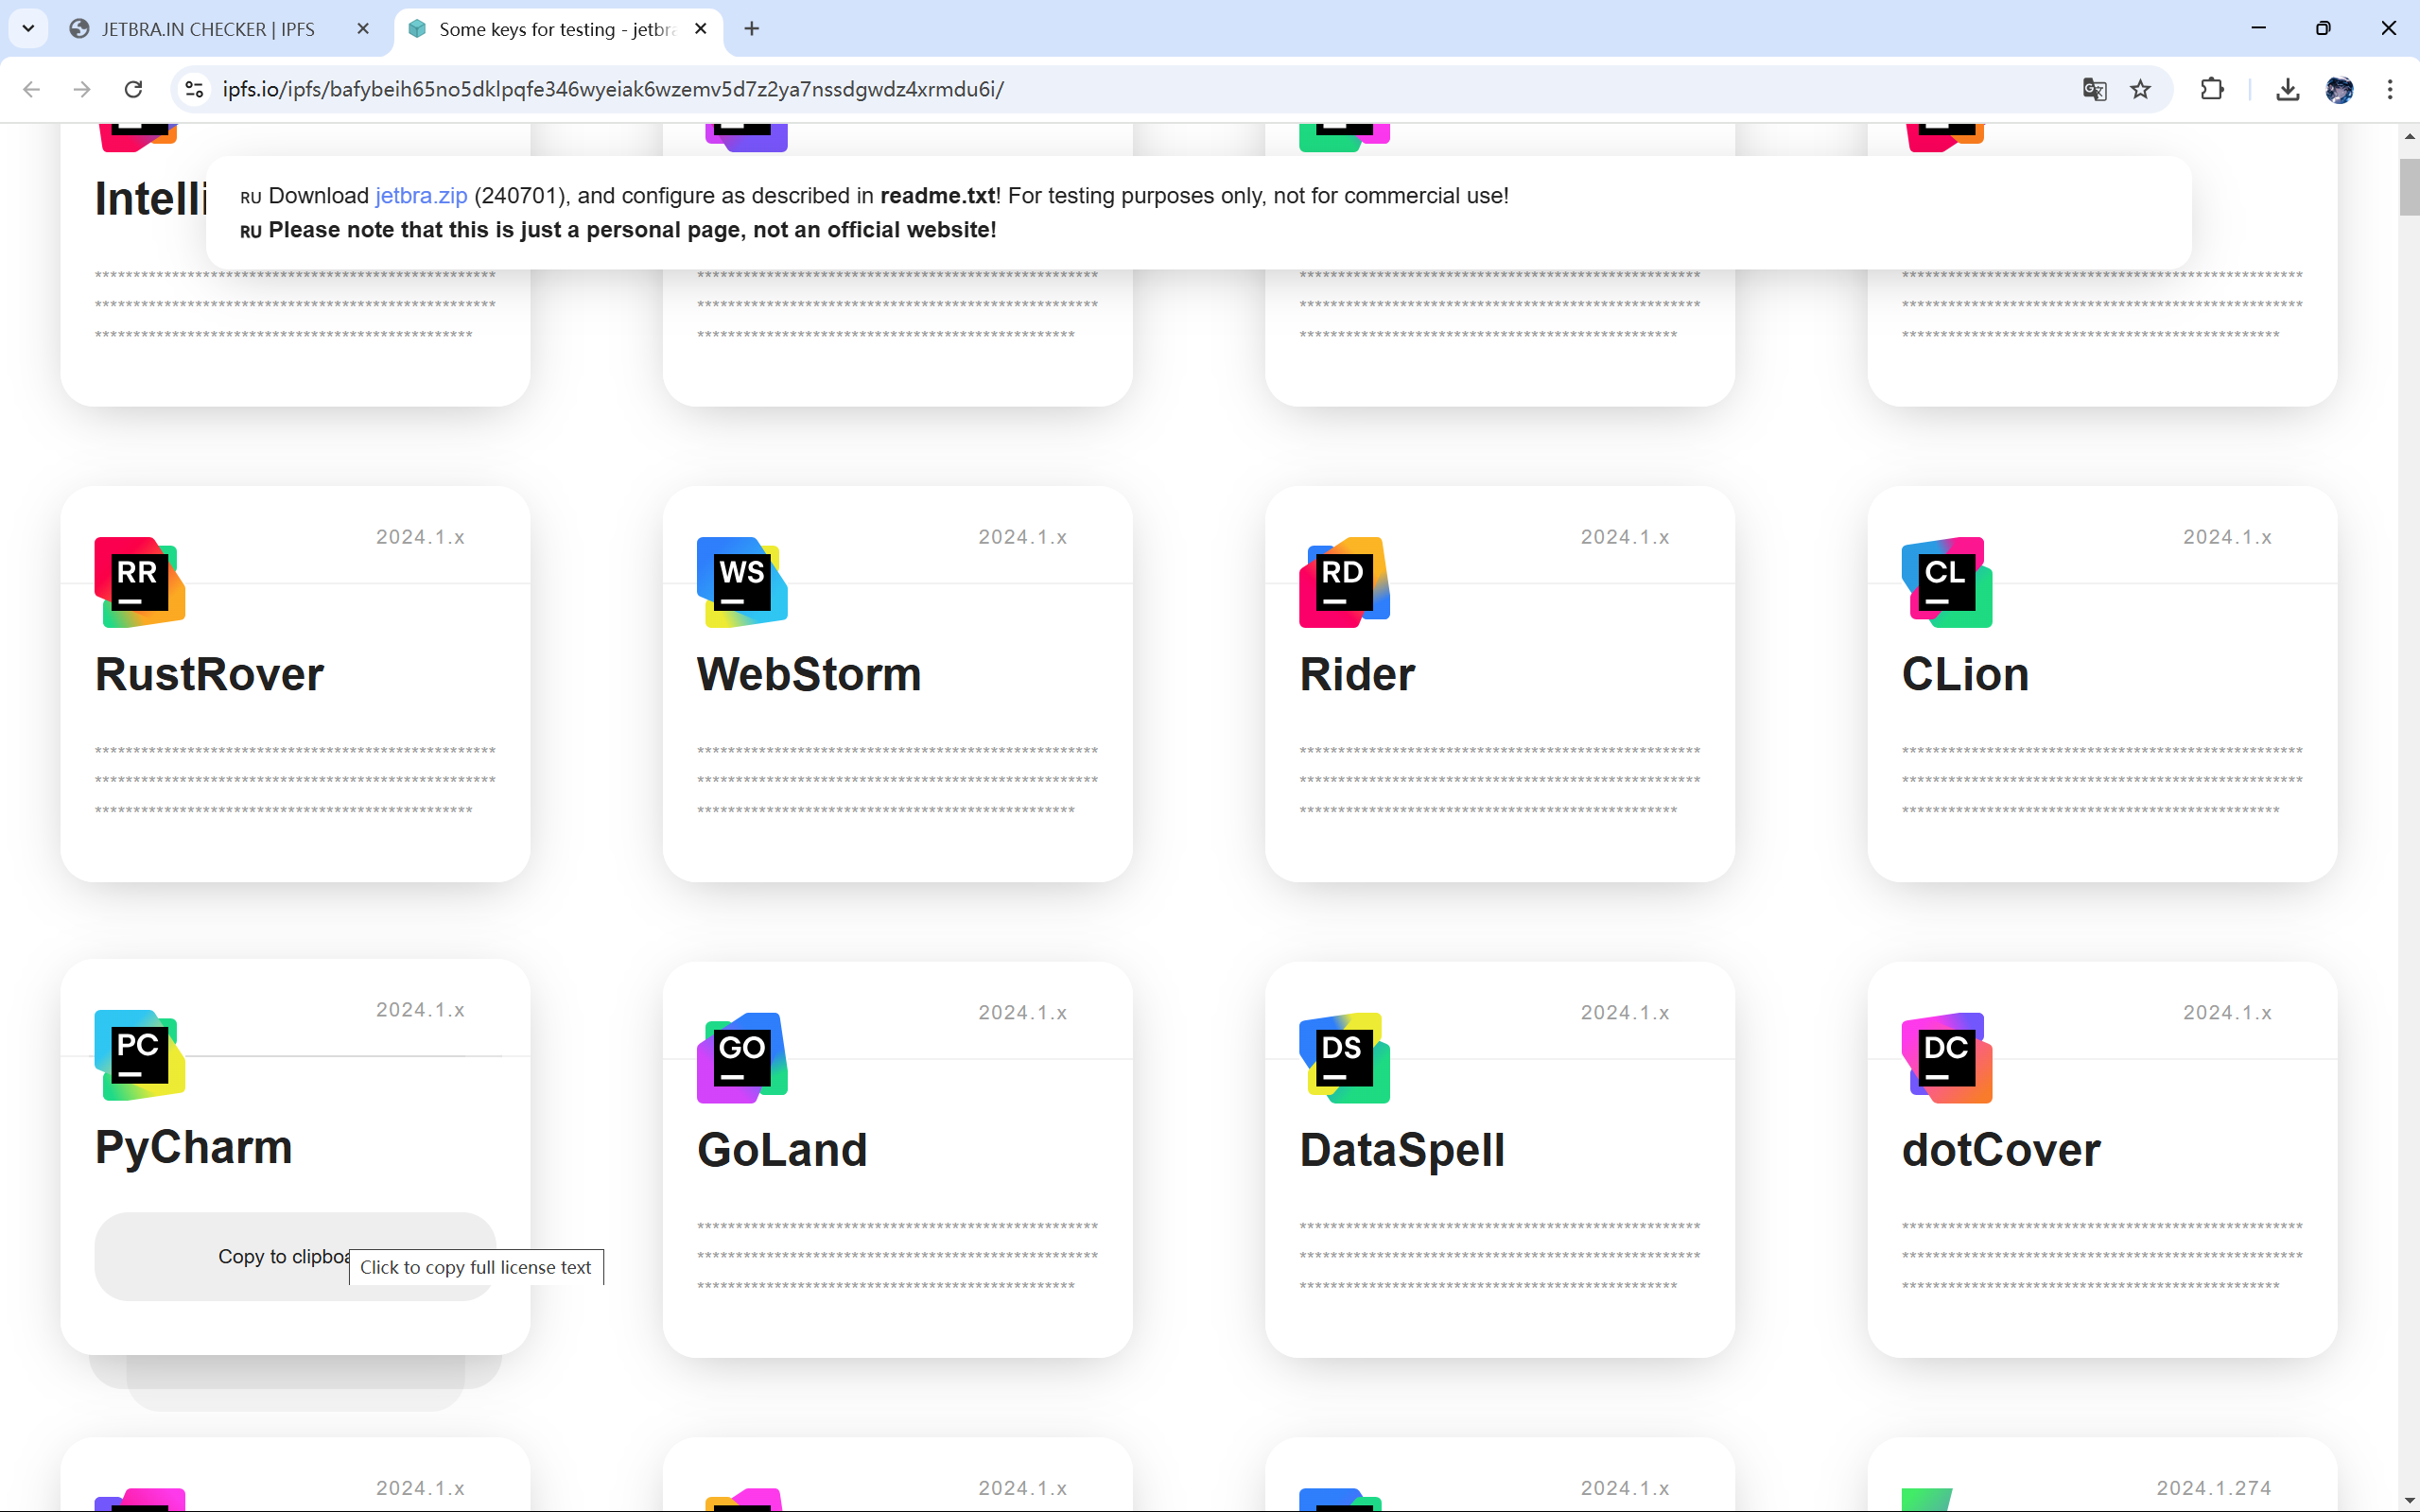The height and width of the screenshot is (1512, 2420).
Task: Click the masked license key on RustRover card
Action: point(295,781)
